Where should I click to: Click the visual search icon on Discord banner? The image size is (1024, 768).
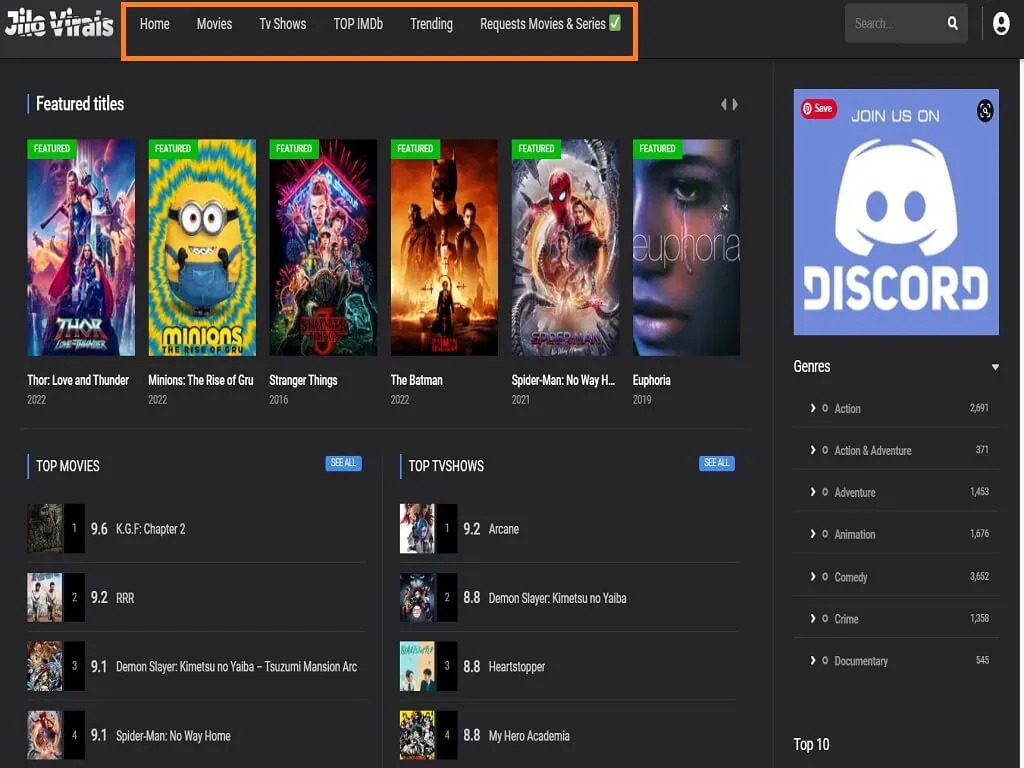985,110
